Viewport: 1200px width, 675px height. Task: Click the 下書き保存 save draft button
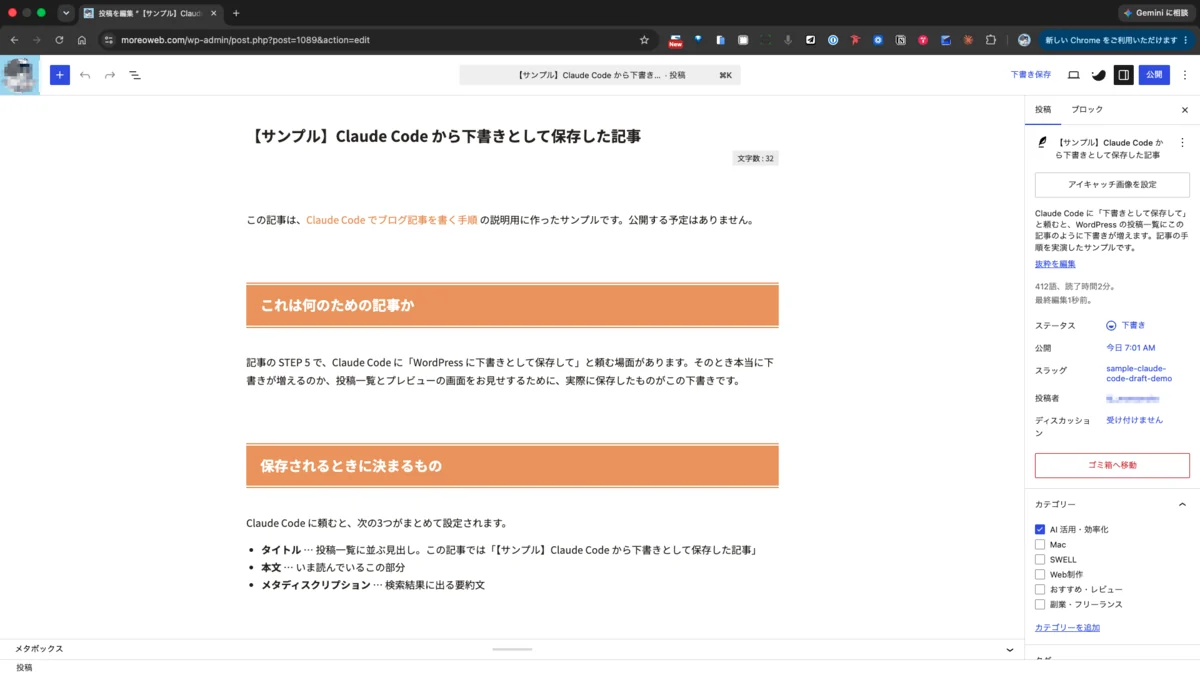point(1031,75)
